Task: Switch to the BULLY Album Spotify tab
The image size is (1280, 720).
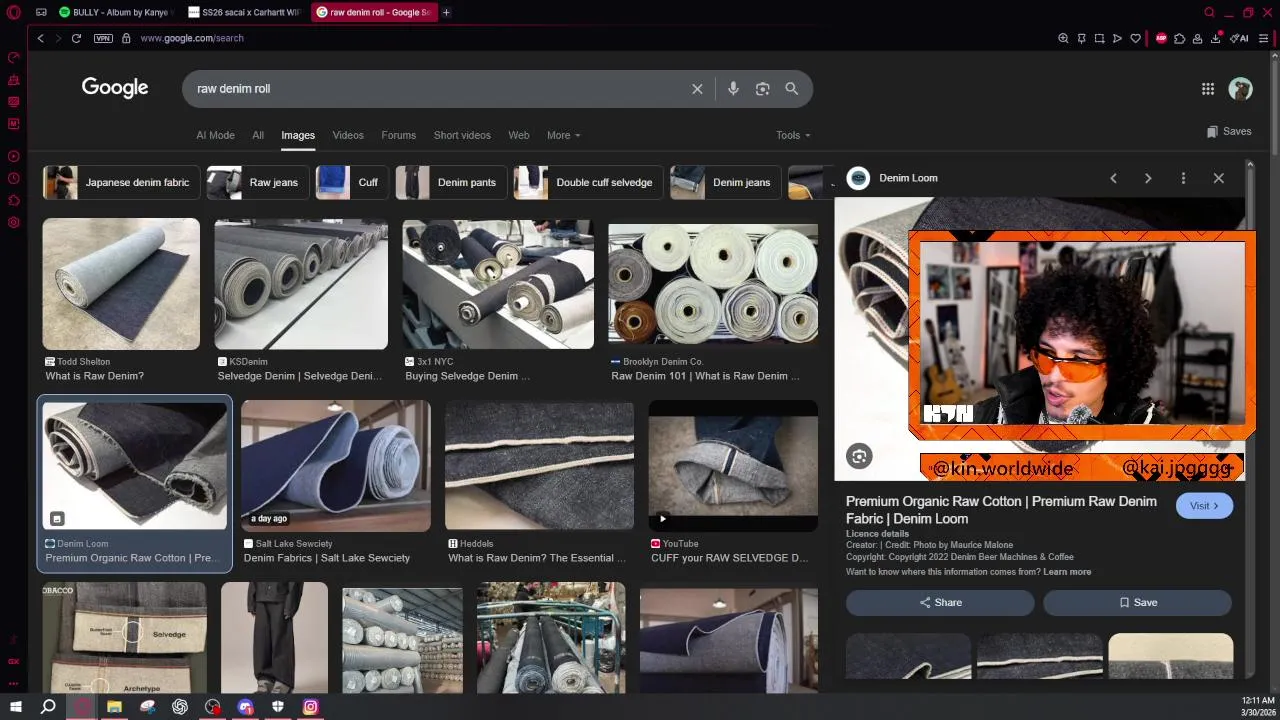Action: coord(116,12)
